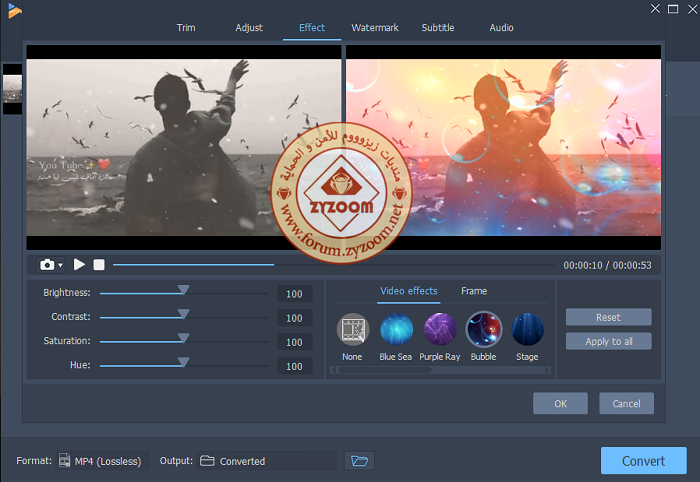Click the Saturation value field
This screenshot has height=482, width=700.
(x=295, y=342)
